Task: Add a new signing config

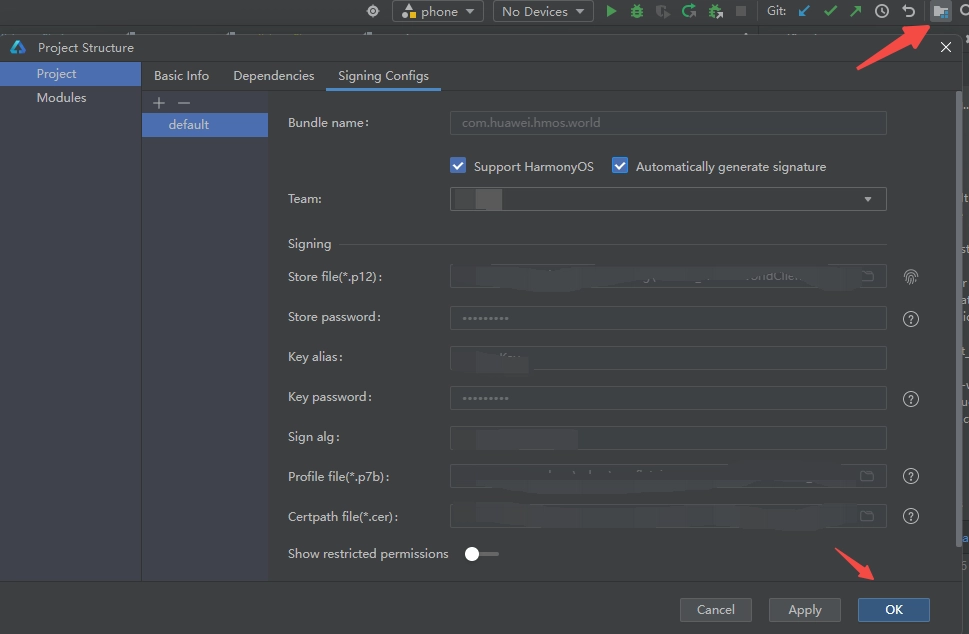Action: (x=158, y=103)
